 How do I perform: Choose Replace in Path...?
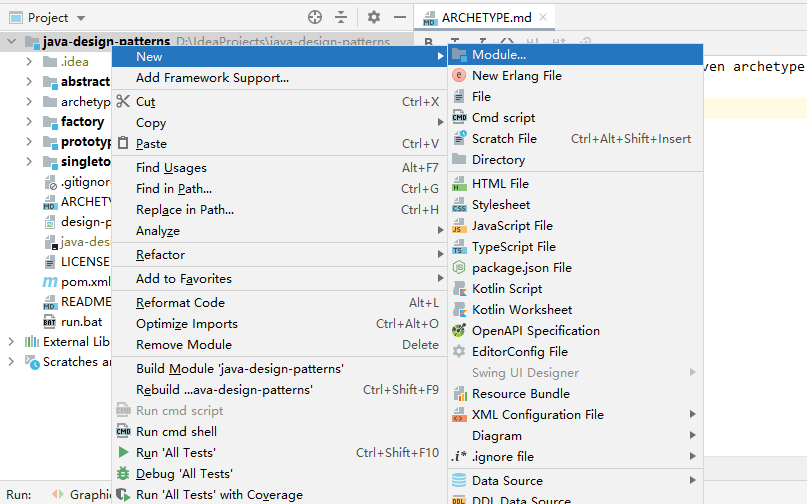coord(279,210)
